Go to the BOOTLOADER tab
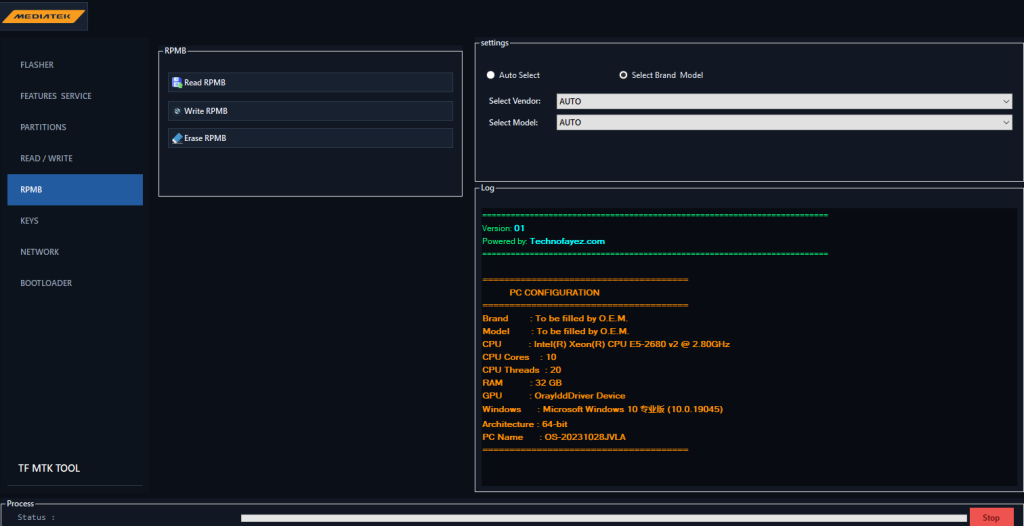The height and width of the screenshot is (526, 1024). click(75, 283)
